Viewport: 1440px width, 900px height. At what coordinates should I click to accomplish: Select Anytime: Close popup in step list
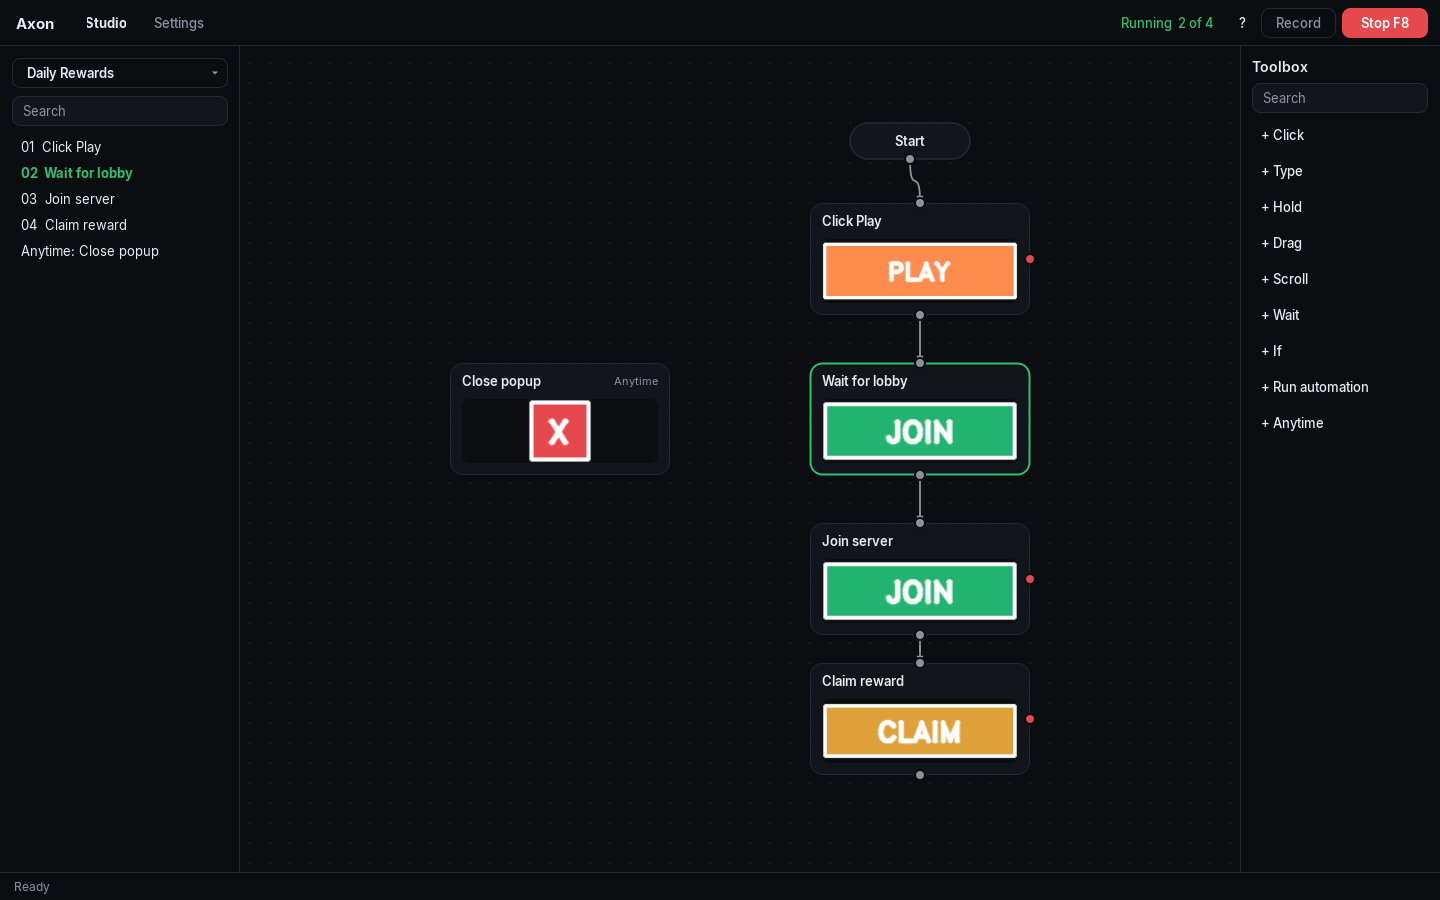[x=120, y=251]
